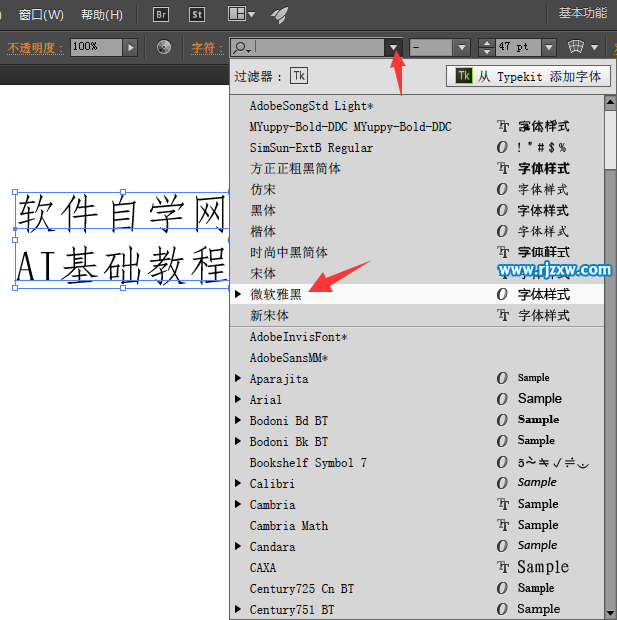Open the opacity slider arrow

[130, 47]
